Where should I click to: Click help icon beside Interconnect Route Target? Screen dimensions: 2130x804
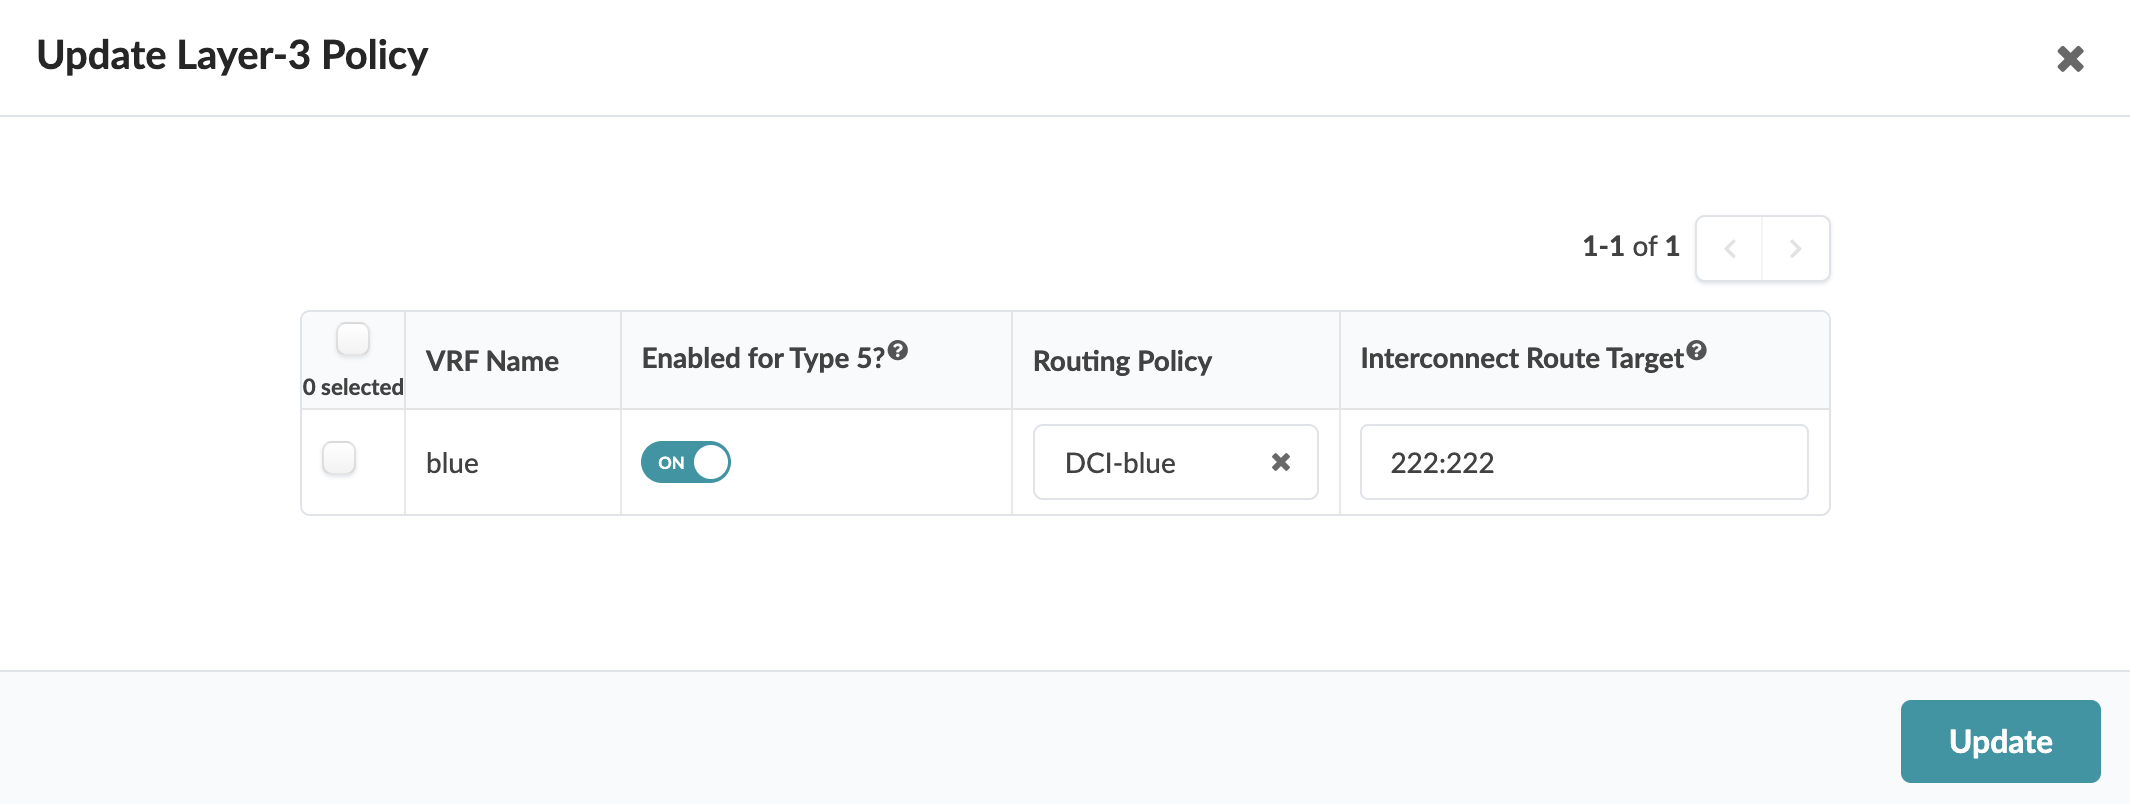1696,350
